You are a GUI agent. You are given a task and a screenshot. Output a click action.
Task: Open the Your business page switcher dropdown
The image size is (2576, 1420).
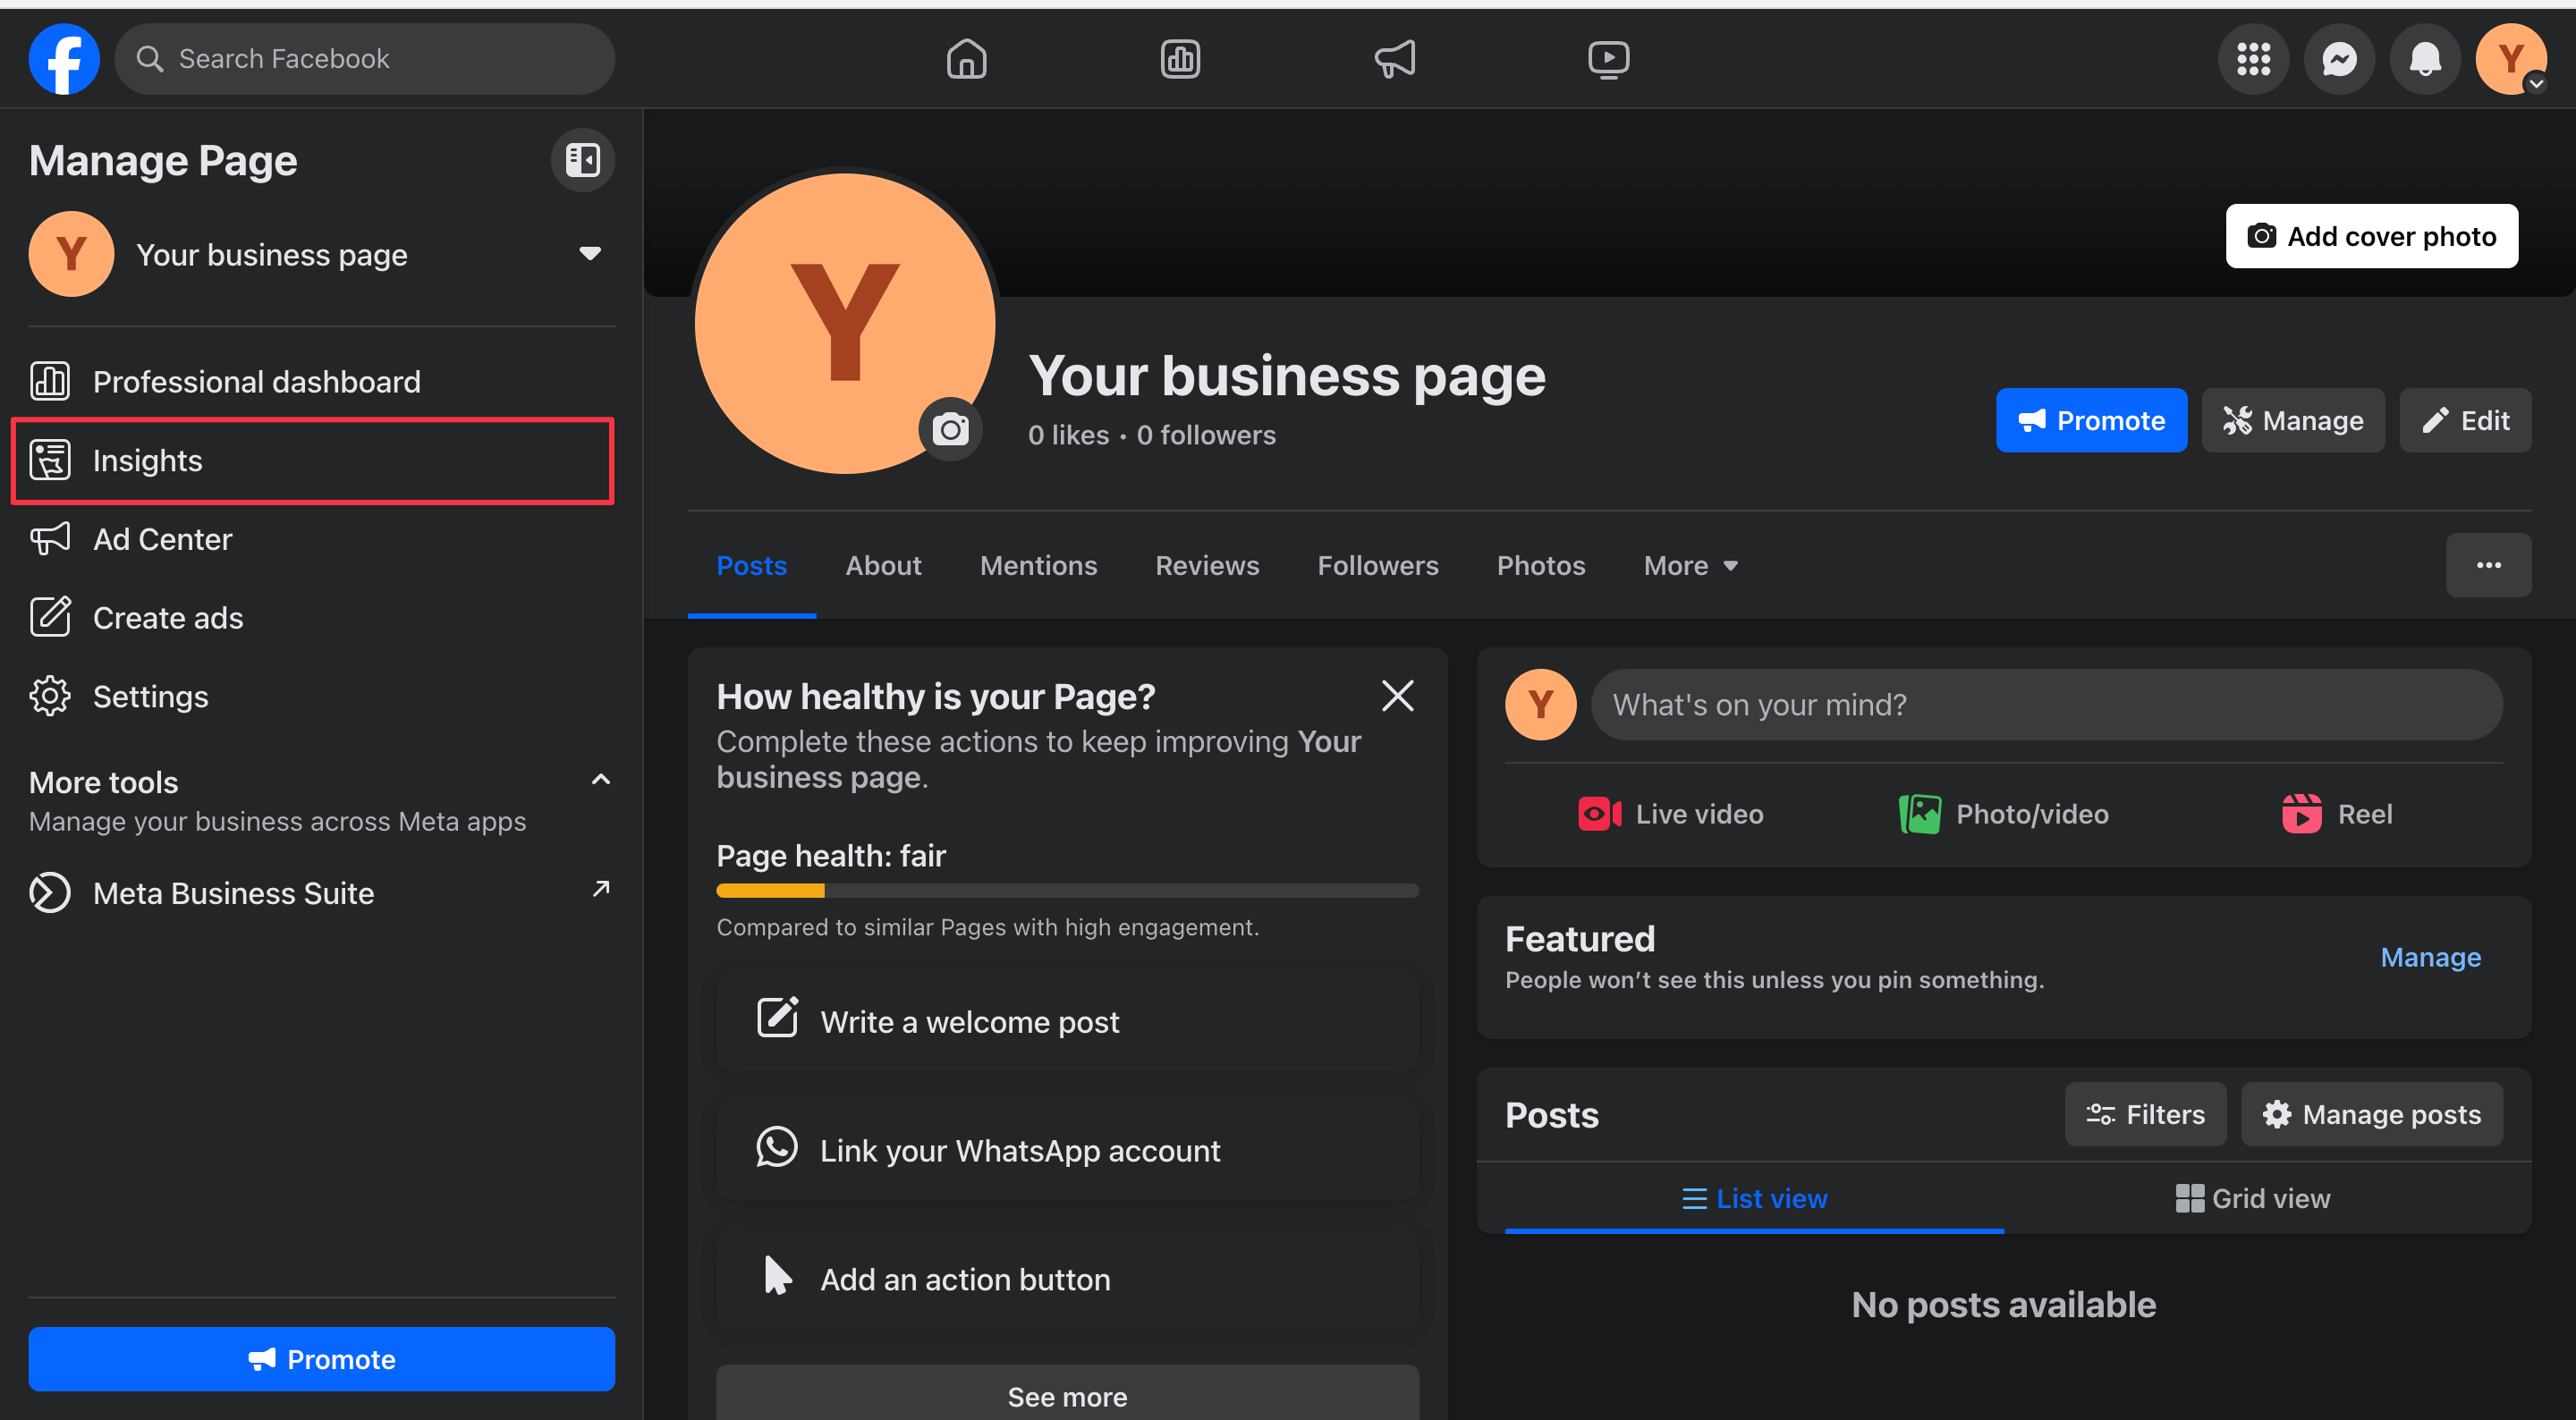(x=590, y=254)
